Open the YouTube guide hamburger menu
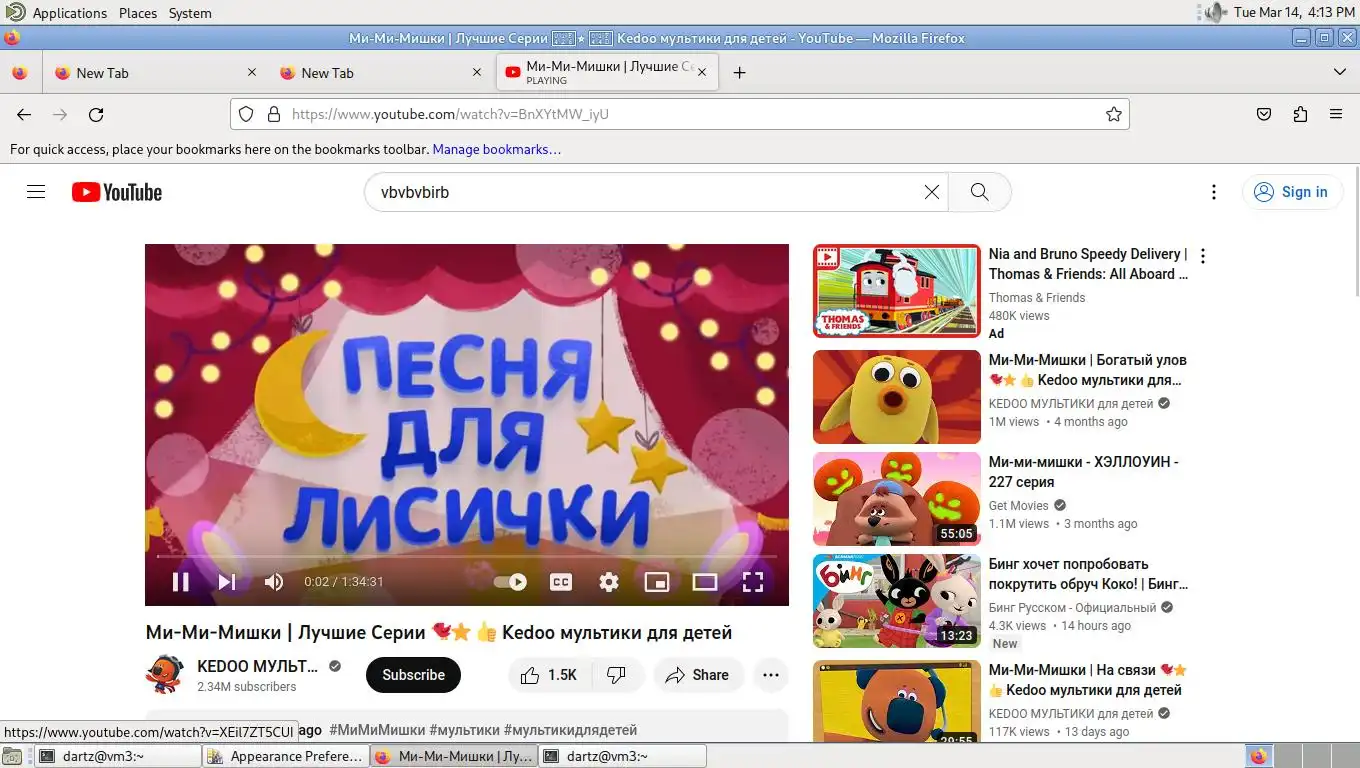The image size is (1360, 768). [x=36, y=192]
